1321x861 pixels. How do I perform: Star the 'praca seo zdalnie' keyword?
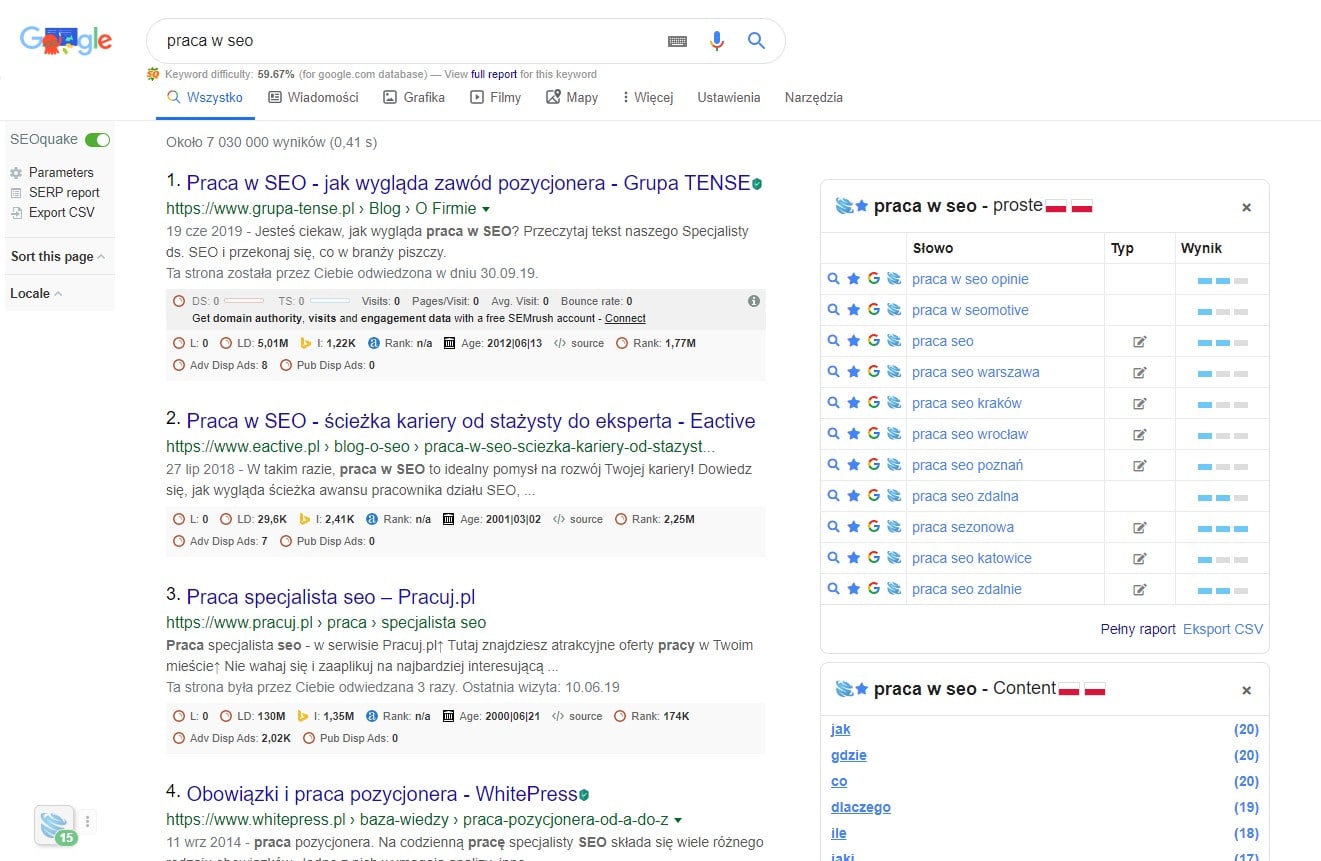pos(853,589)
